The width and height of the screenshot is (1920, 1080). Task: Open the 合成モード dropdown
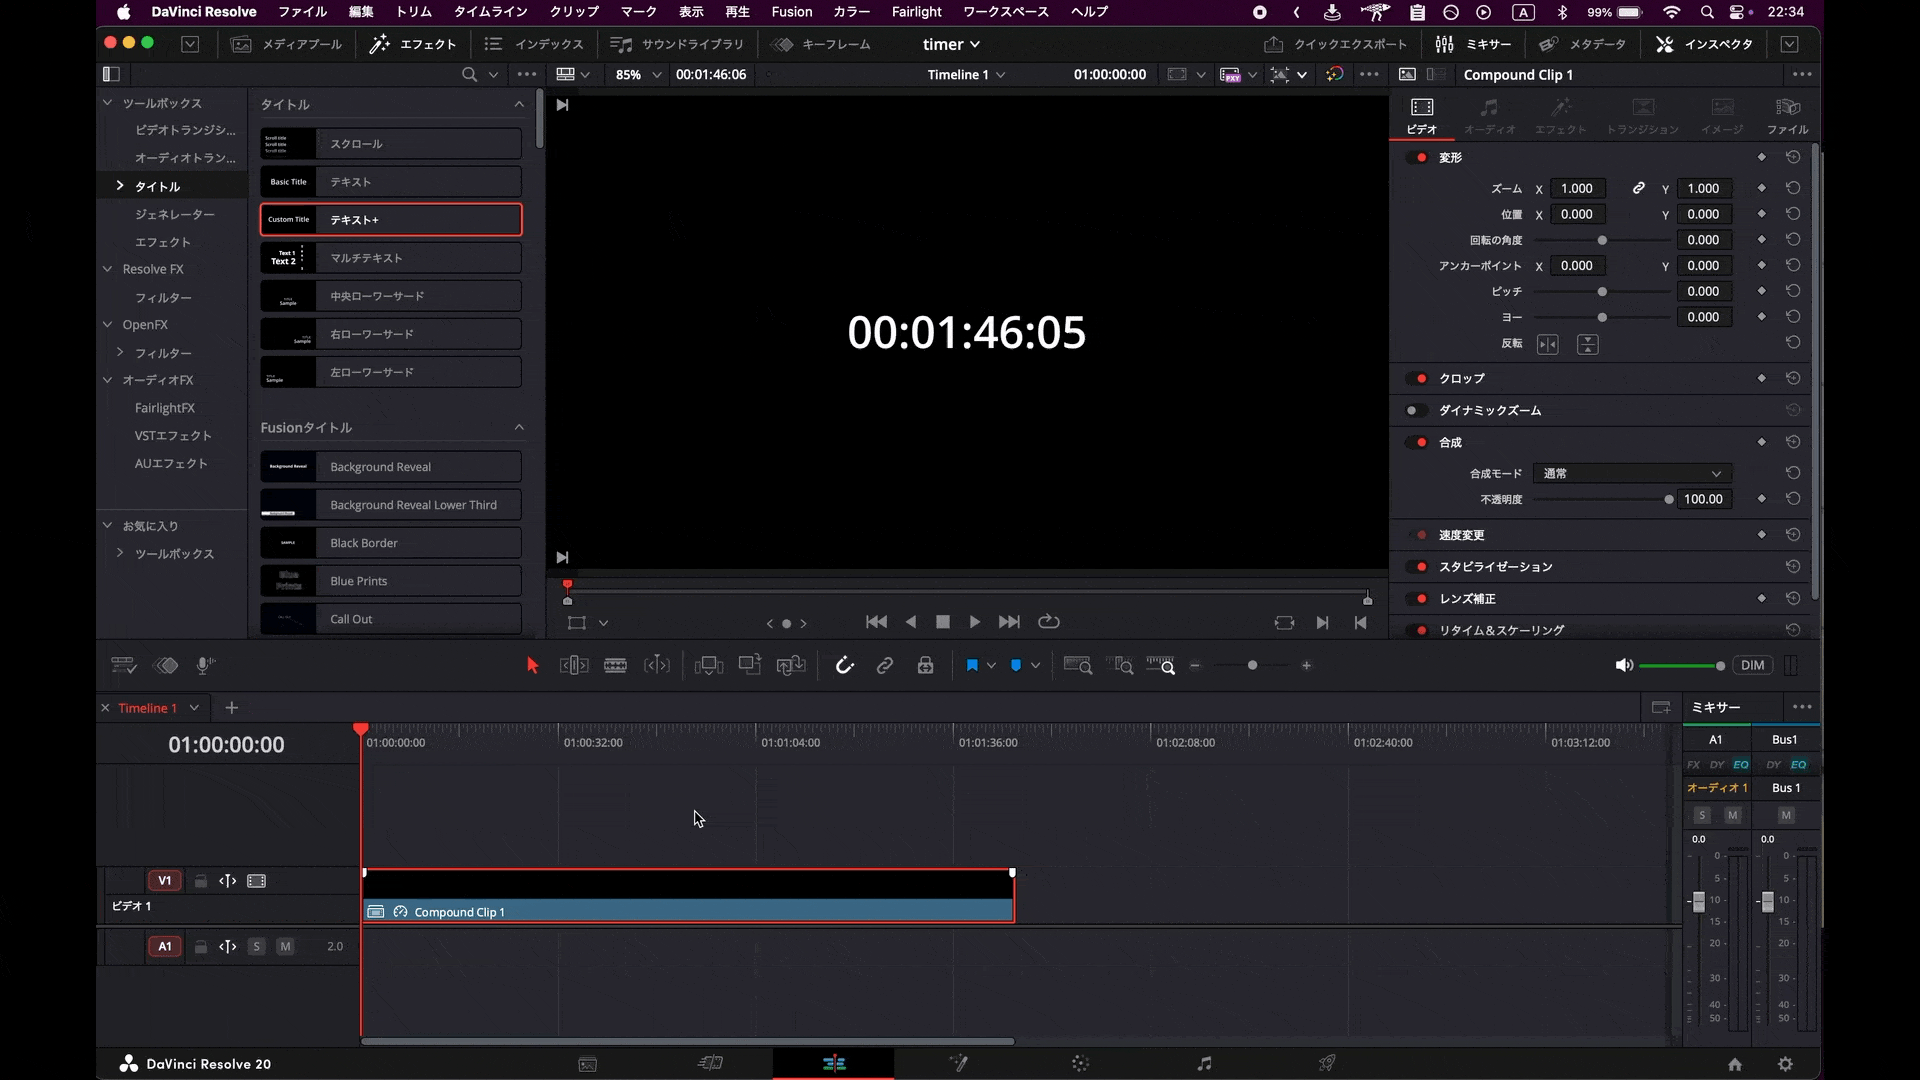[x=1632, y=474]
